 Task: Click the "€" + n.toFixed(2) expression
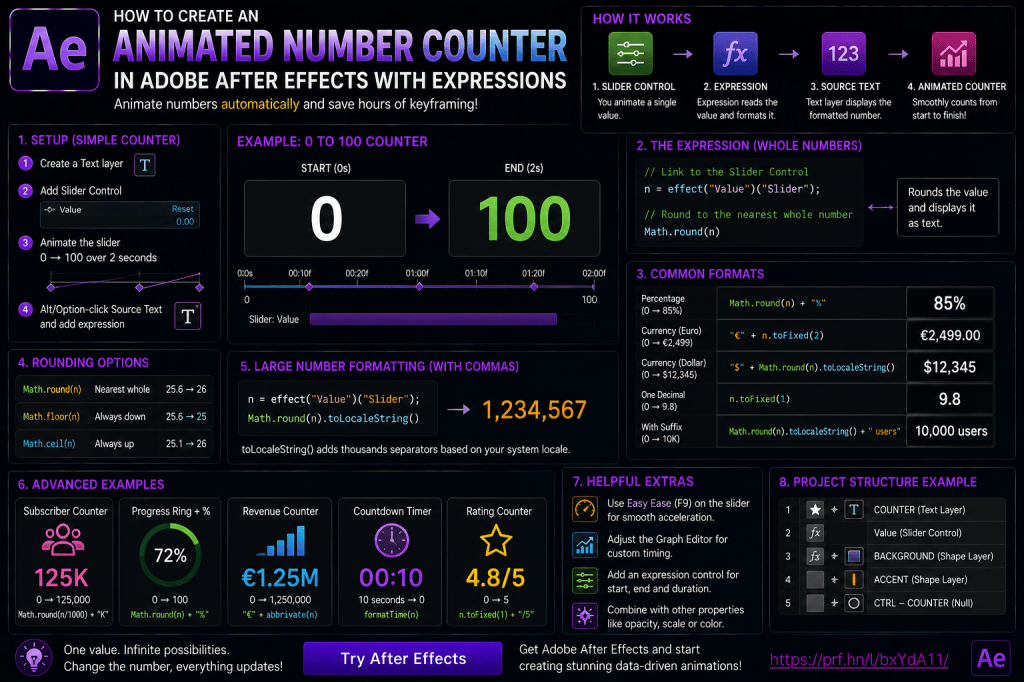776,335
